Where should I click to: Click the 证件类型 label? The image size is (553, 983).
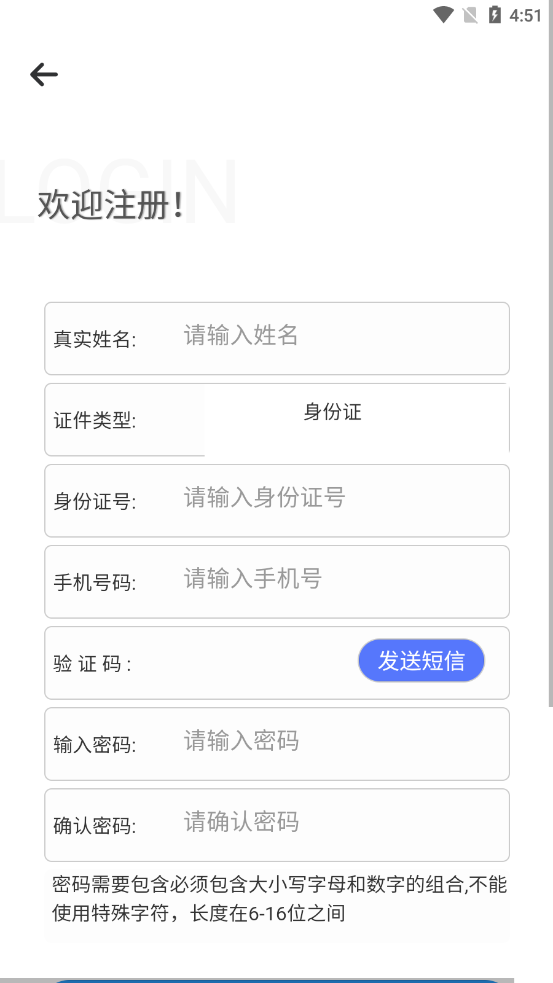[x=95, y=421]
